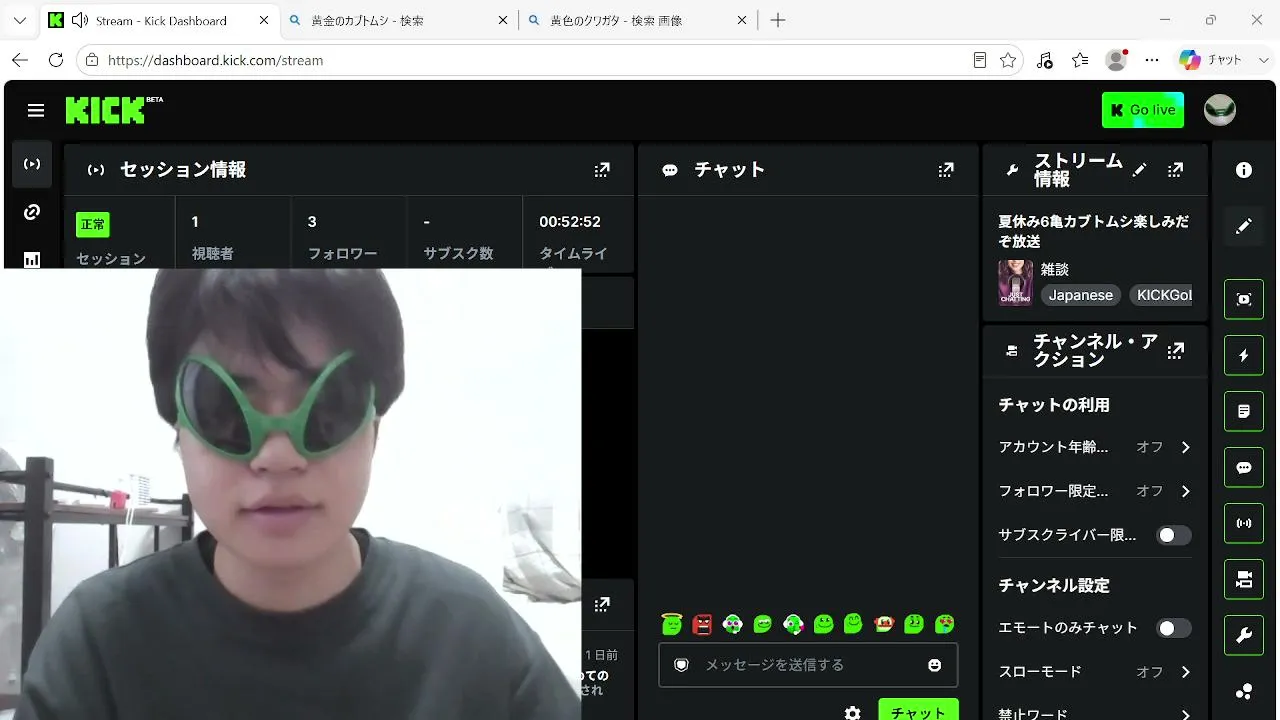Click the フォロワー count label
The image size is (1280, 720).
[343, 254]
